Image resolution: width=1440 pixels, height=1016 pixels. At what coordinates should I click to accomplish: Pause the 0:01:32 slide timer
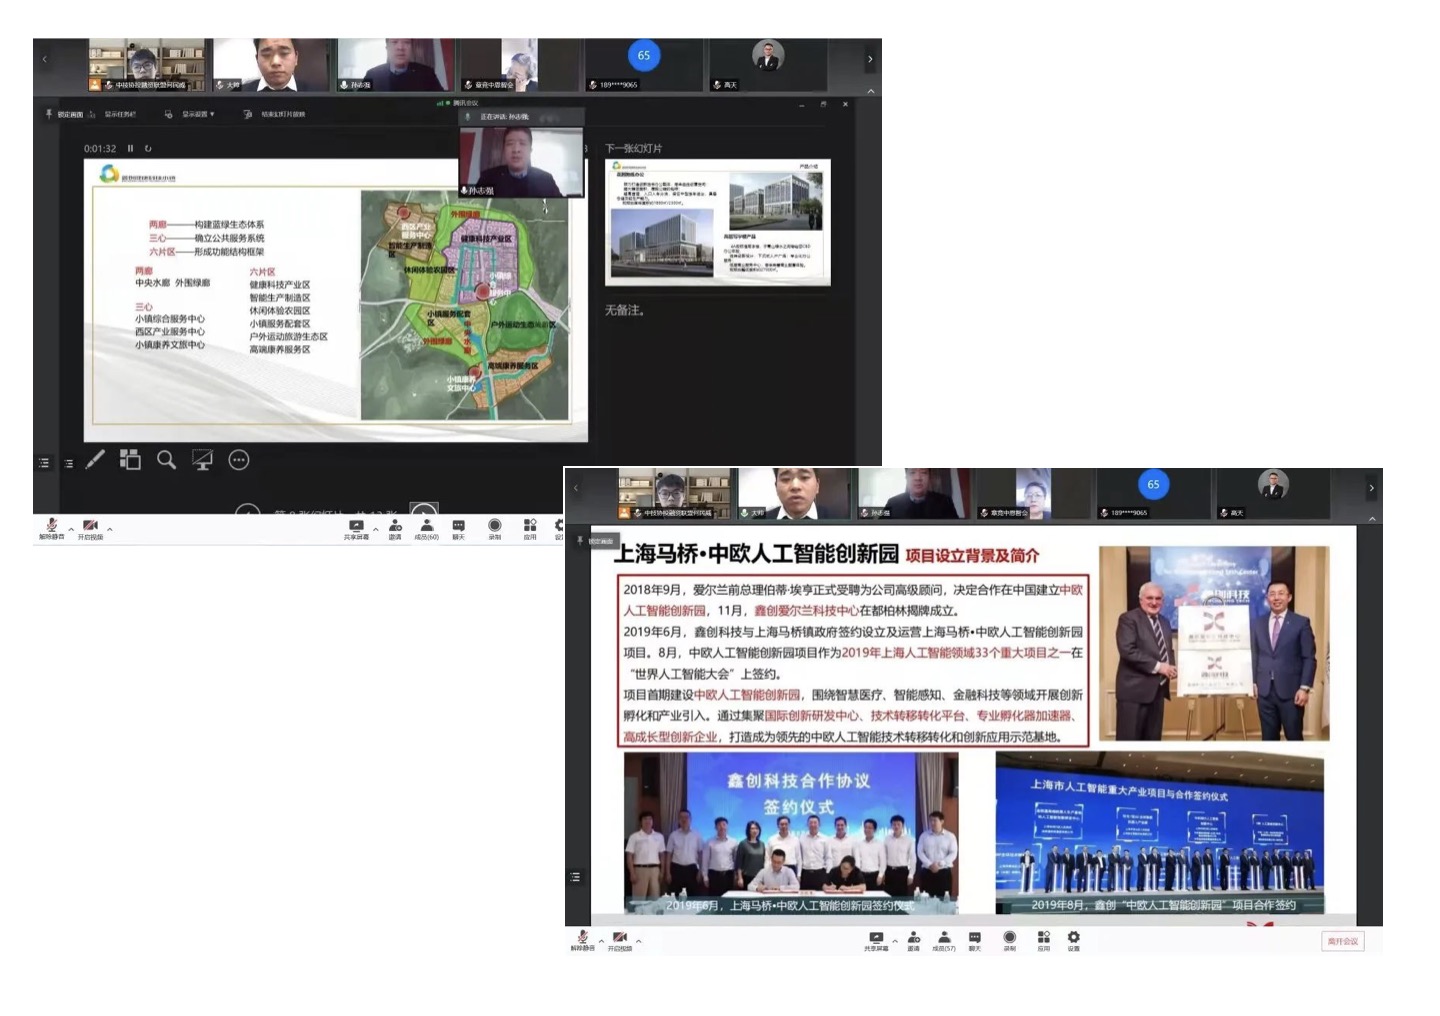(130, 148)
